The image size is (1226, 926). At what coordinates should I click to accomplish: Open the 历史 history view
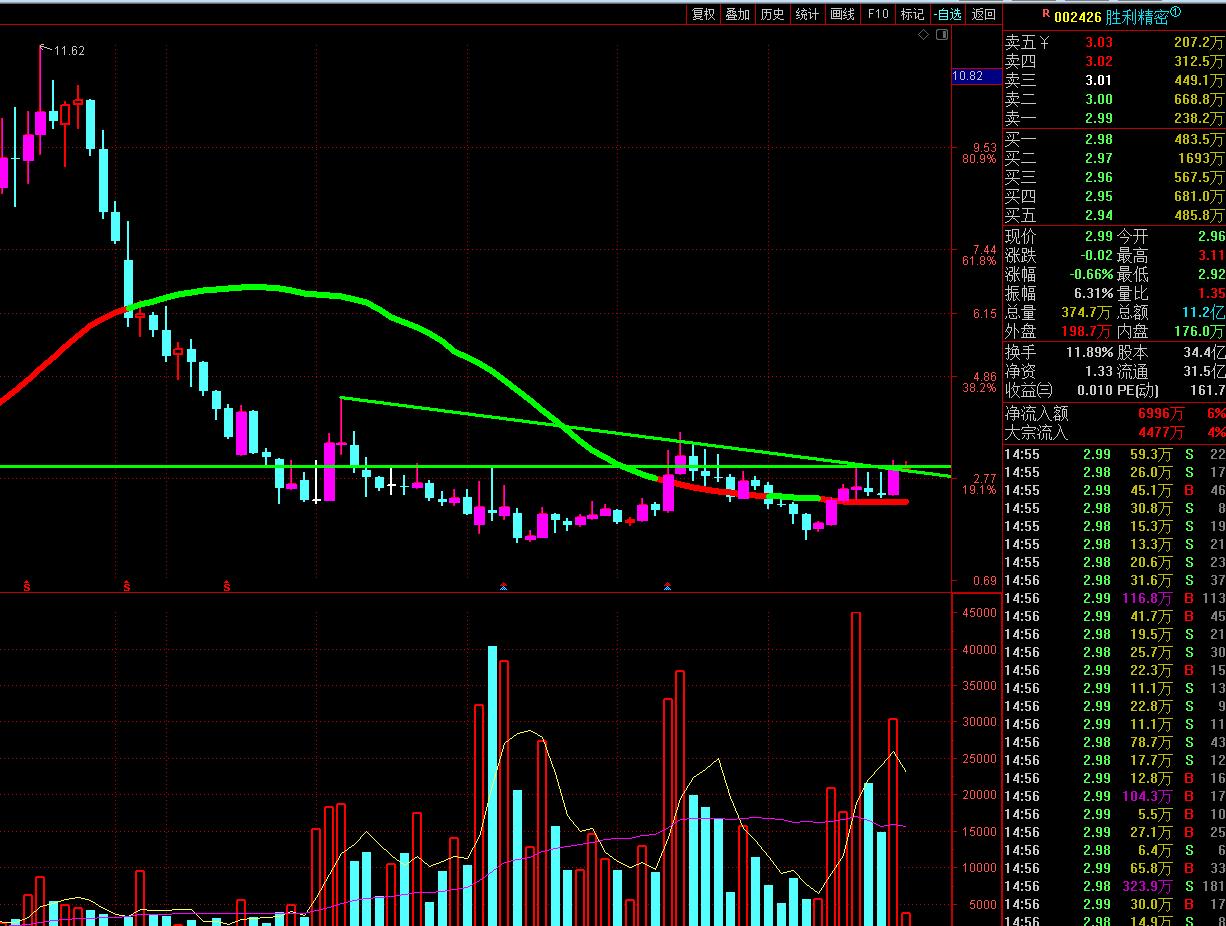click(772, 14)
